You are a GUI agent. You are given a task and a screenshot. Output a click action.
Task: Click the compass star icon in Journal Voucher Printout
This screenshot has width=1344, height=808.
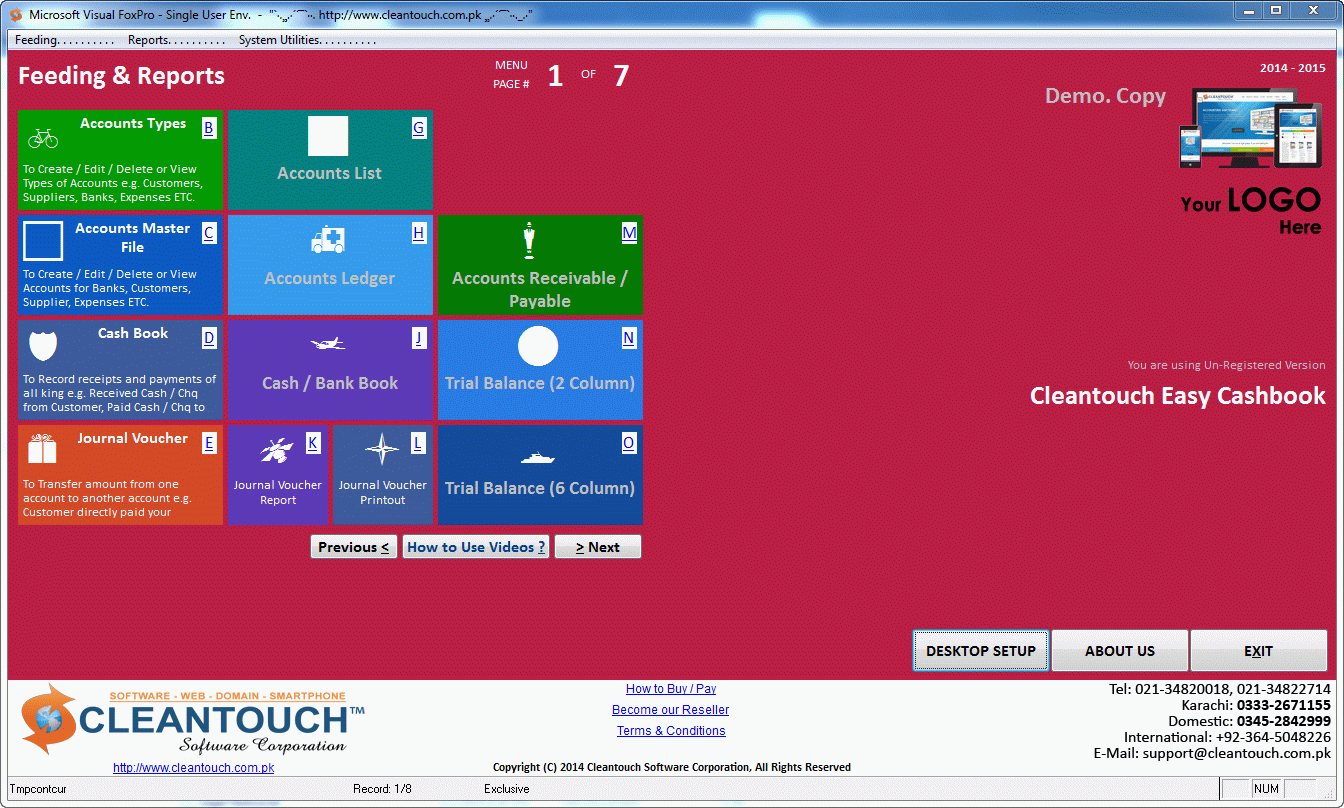tap(382, 450)
